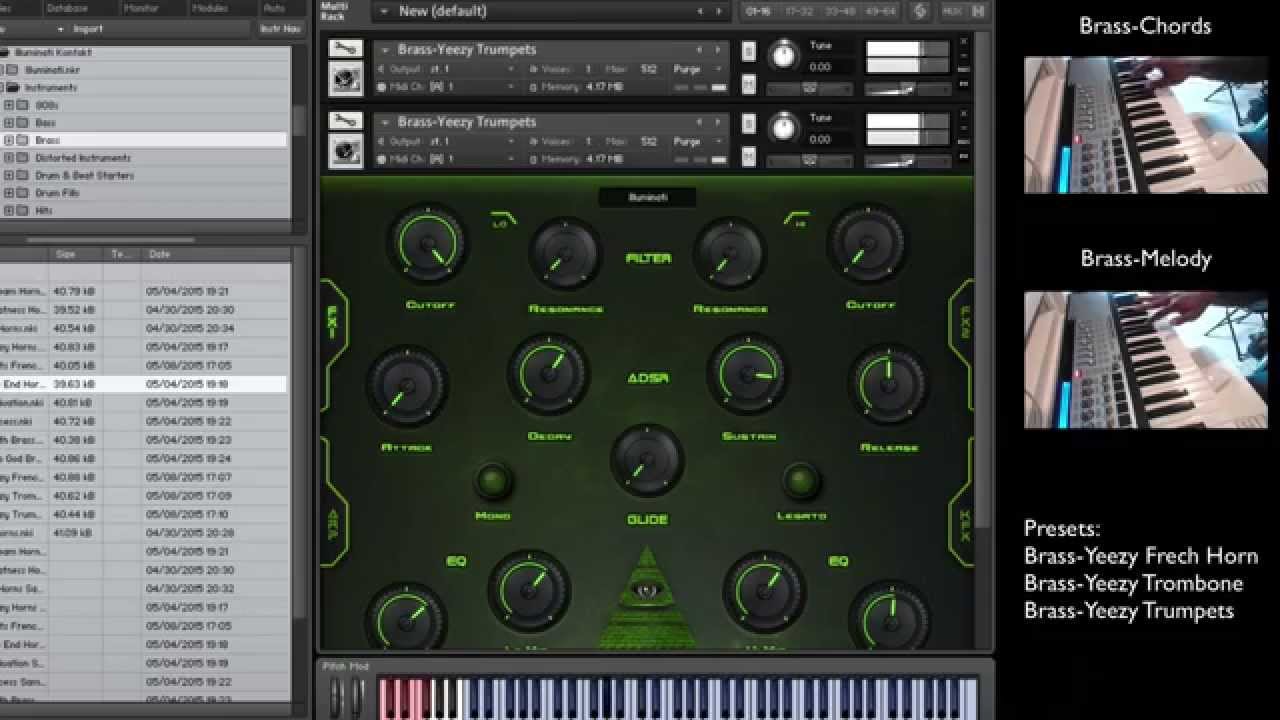Open second instrument's Purge menu

point(699,141)
